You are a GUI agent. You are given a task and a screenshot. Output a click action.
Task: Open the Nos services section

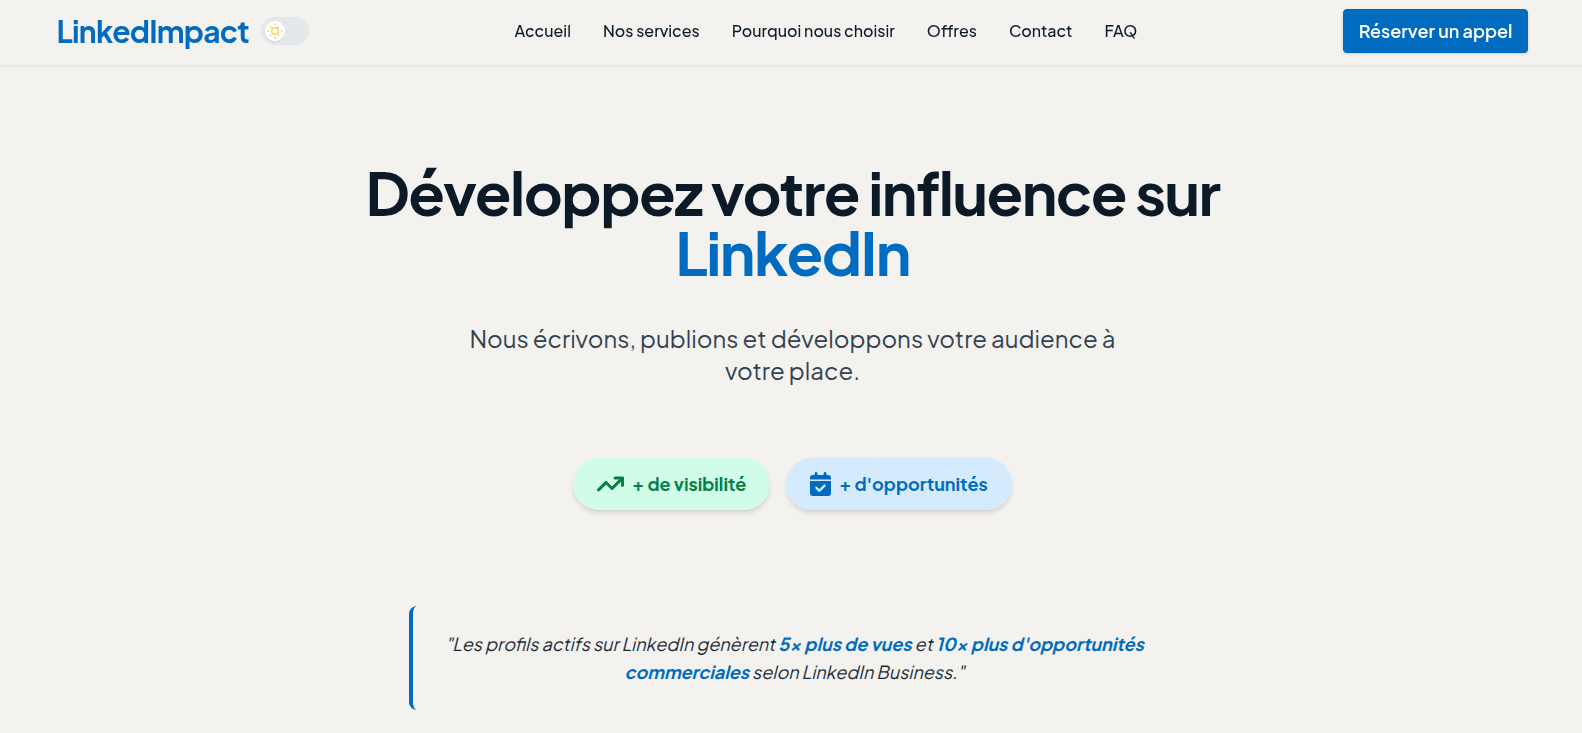[x=651, y=31]
